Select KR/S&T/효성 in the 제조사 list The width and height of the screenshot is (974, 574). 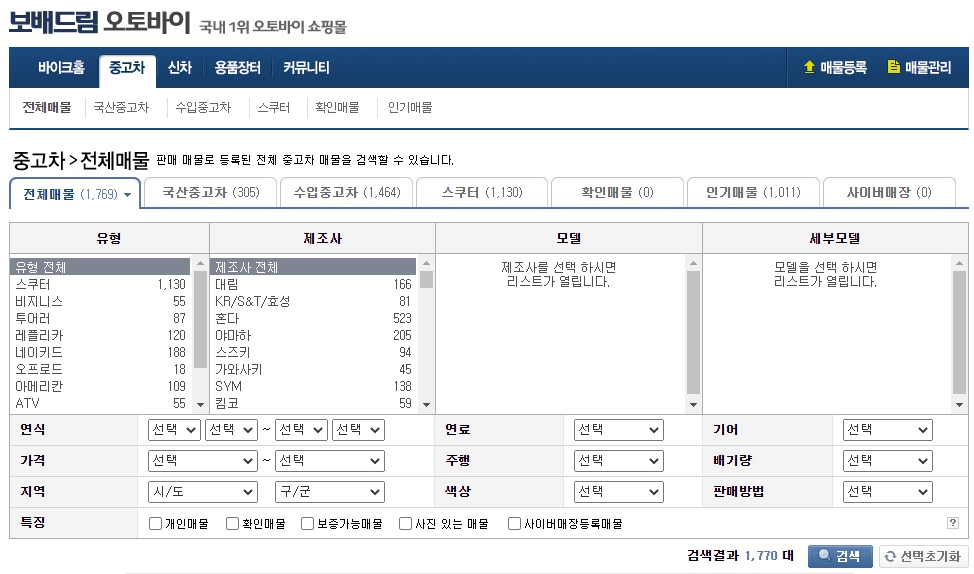pos(313,301)
